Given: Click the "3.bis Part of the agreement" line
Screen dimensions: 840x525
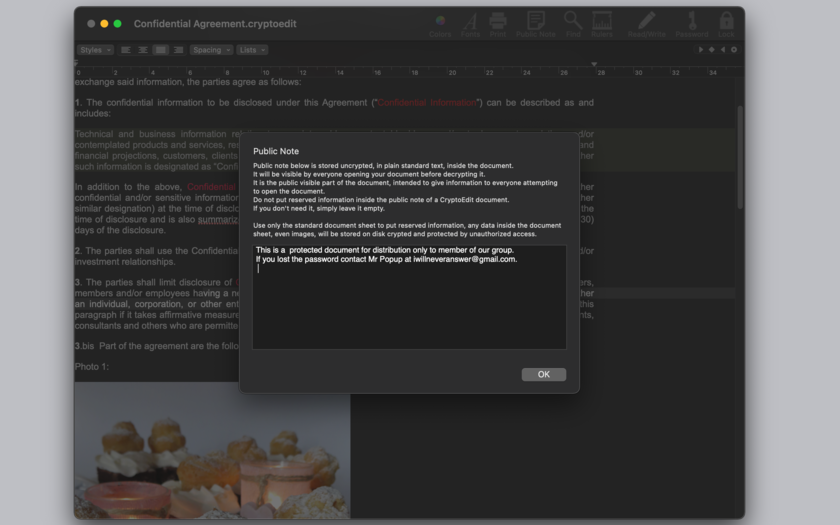Looking at the screenshot, I should [x=156, y=346].
